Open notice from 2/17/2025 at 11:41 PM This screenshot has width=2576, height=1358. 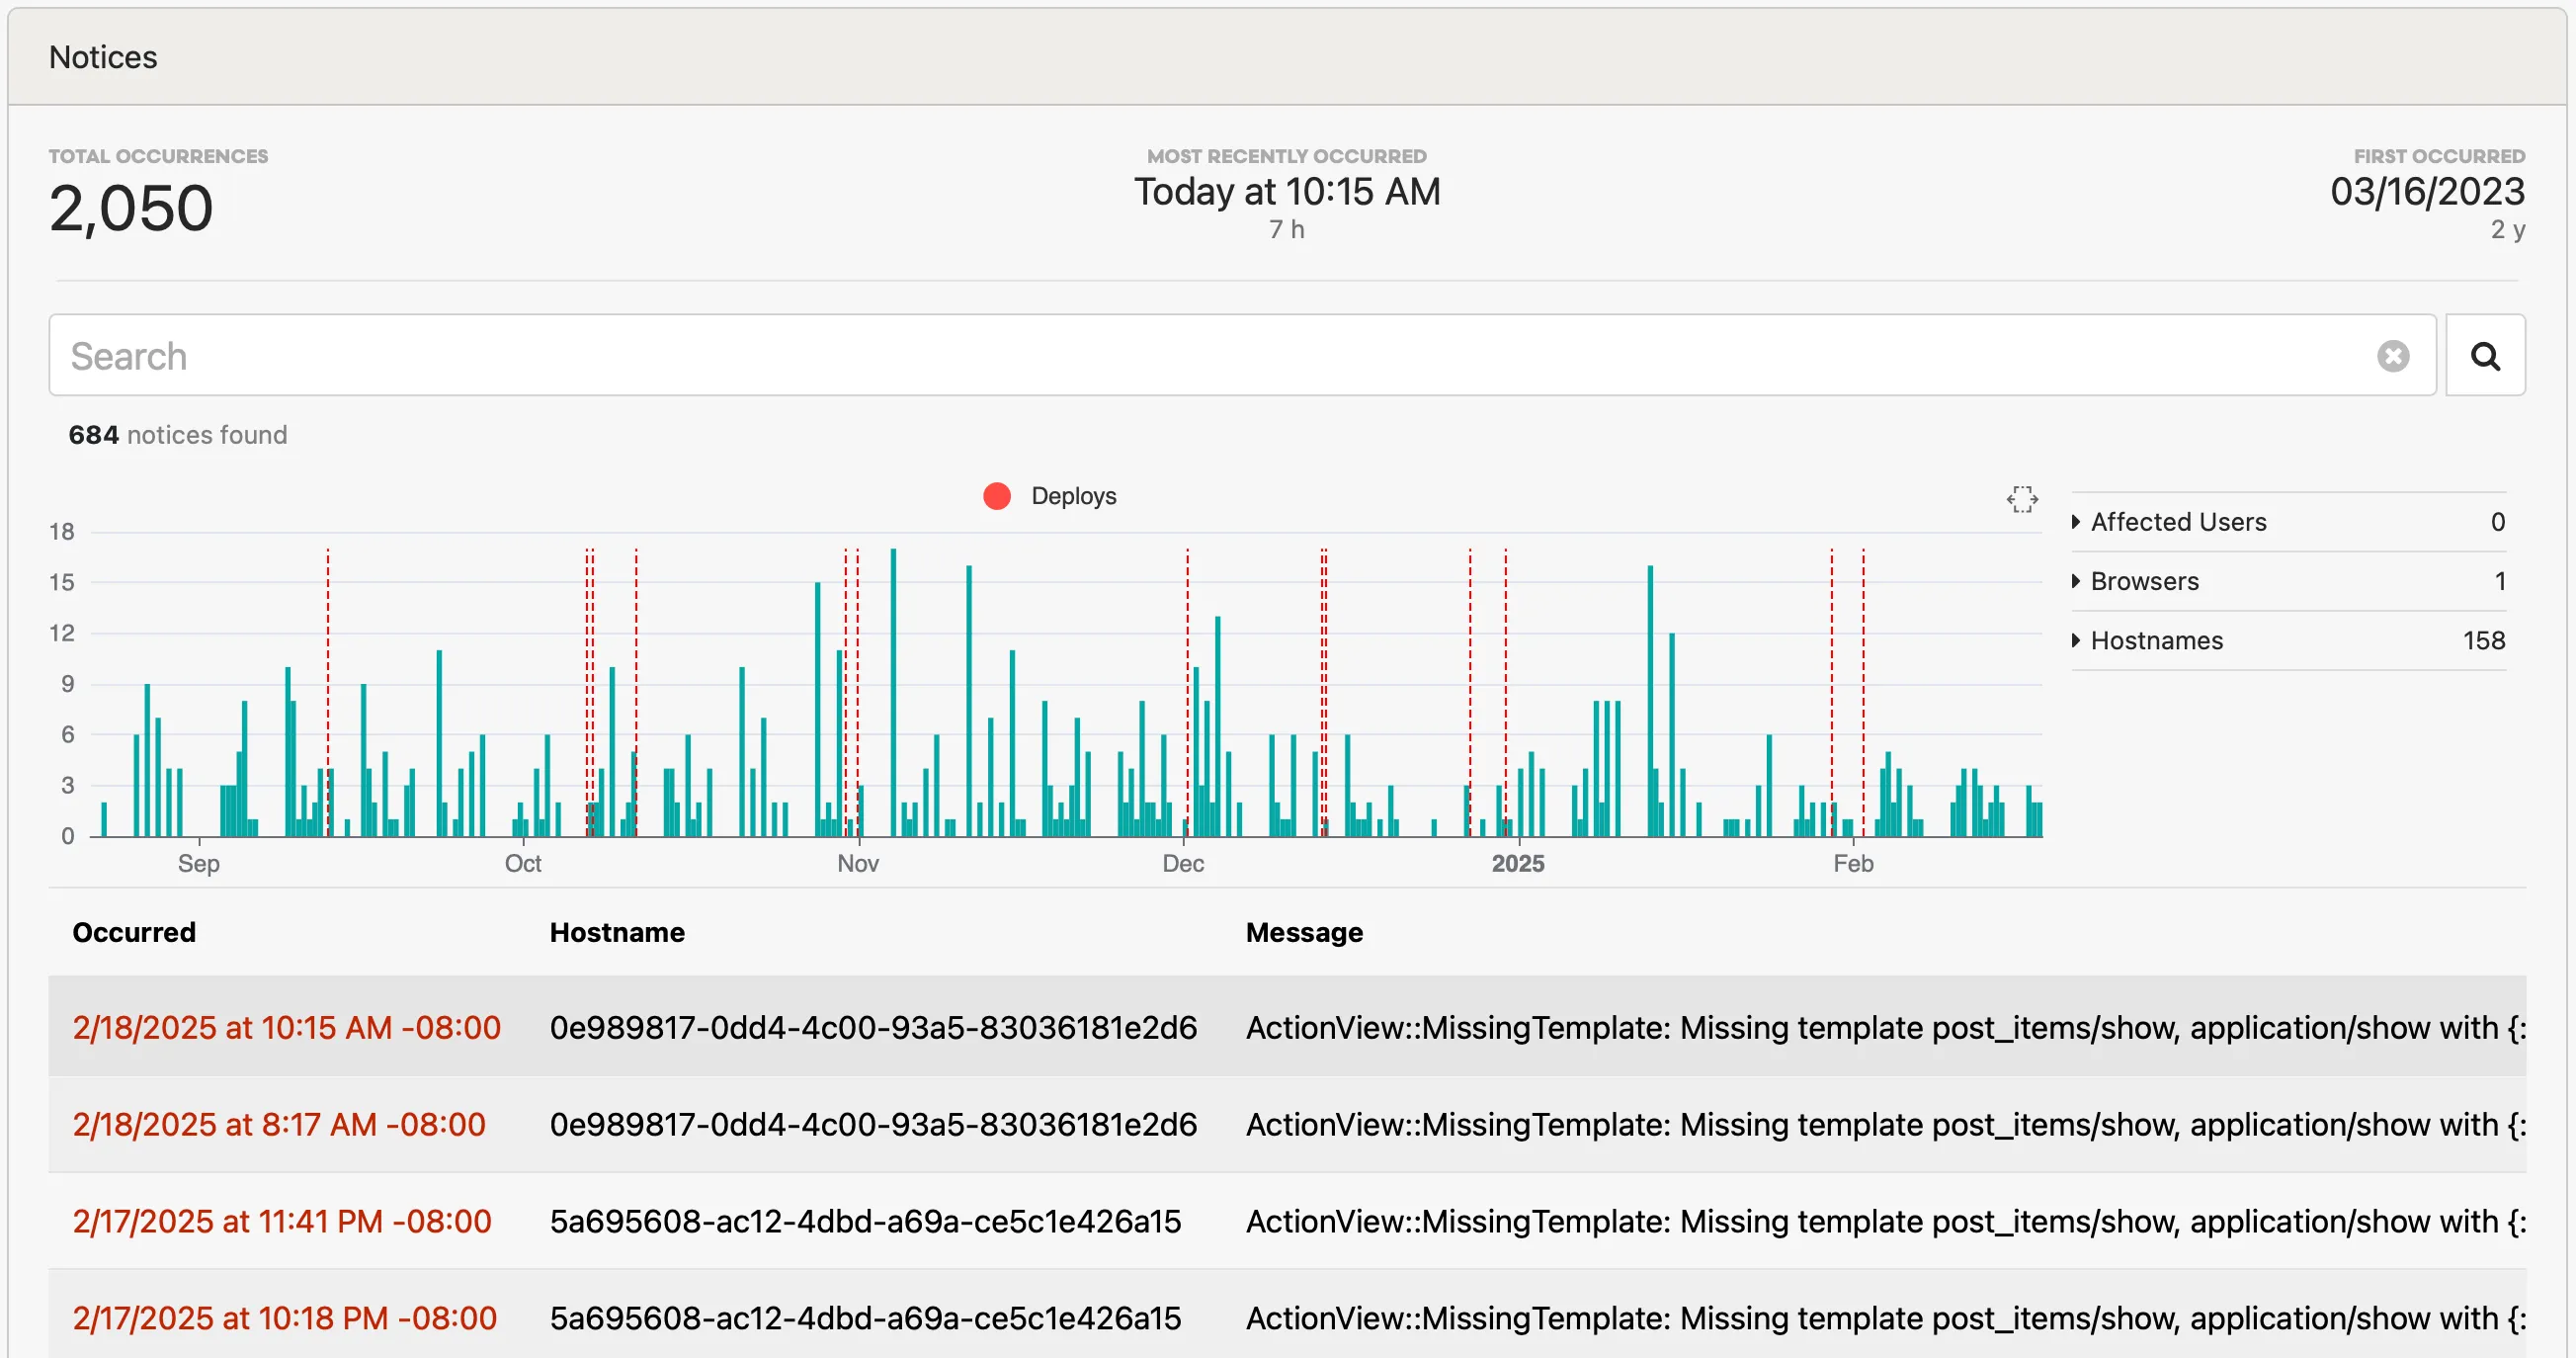(281, 1221)
